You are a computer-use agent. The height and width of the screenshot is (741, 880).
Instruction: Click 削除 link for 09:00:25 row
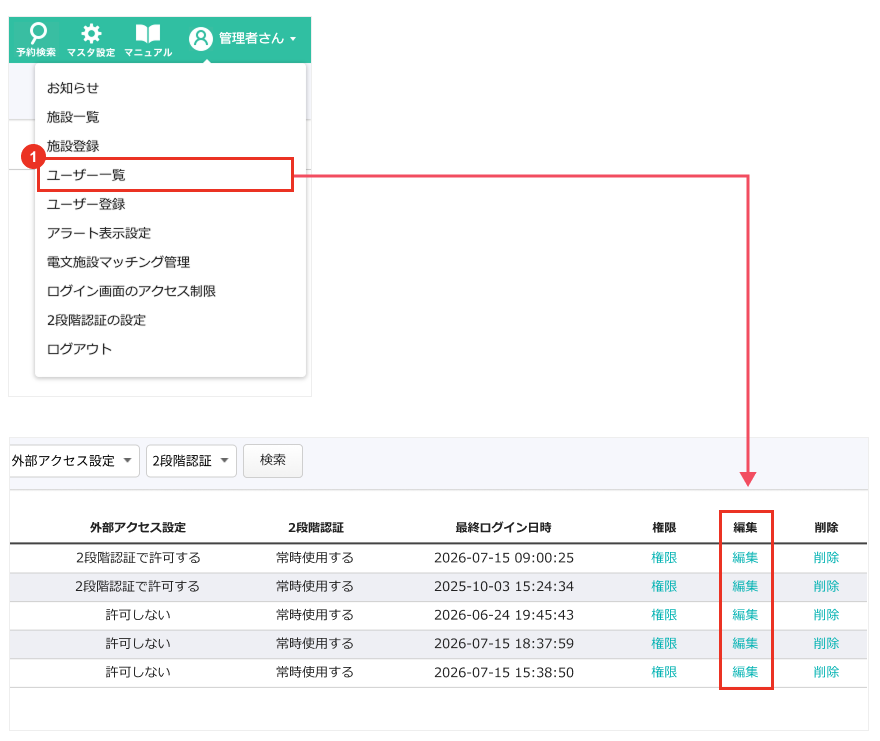point(826,557)
